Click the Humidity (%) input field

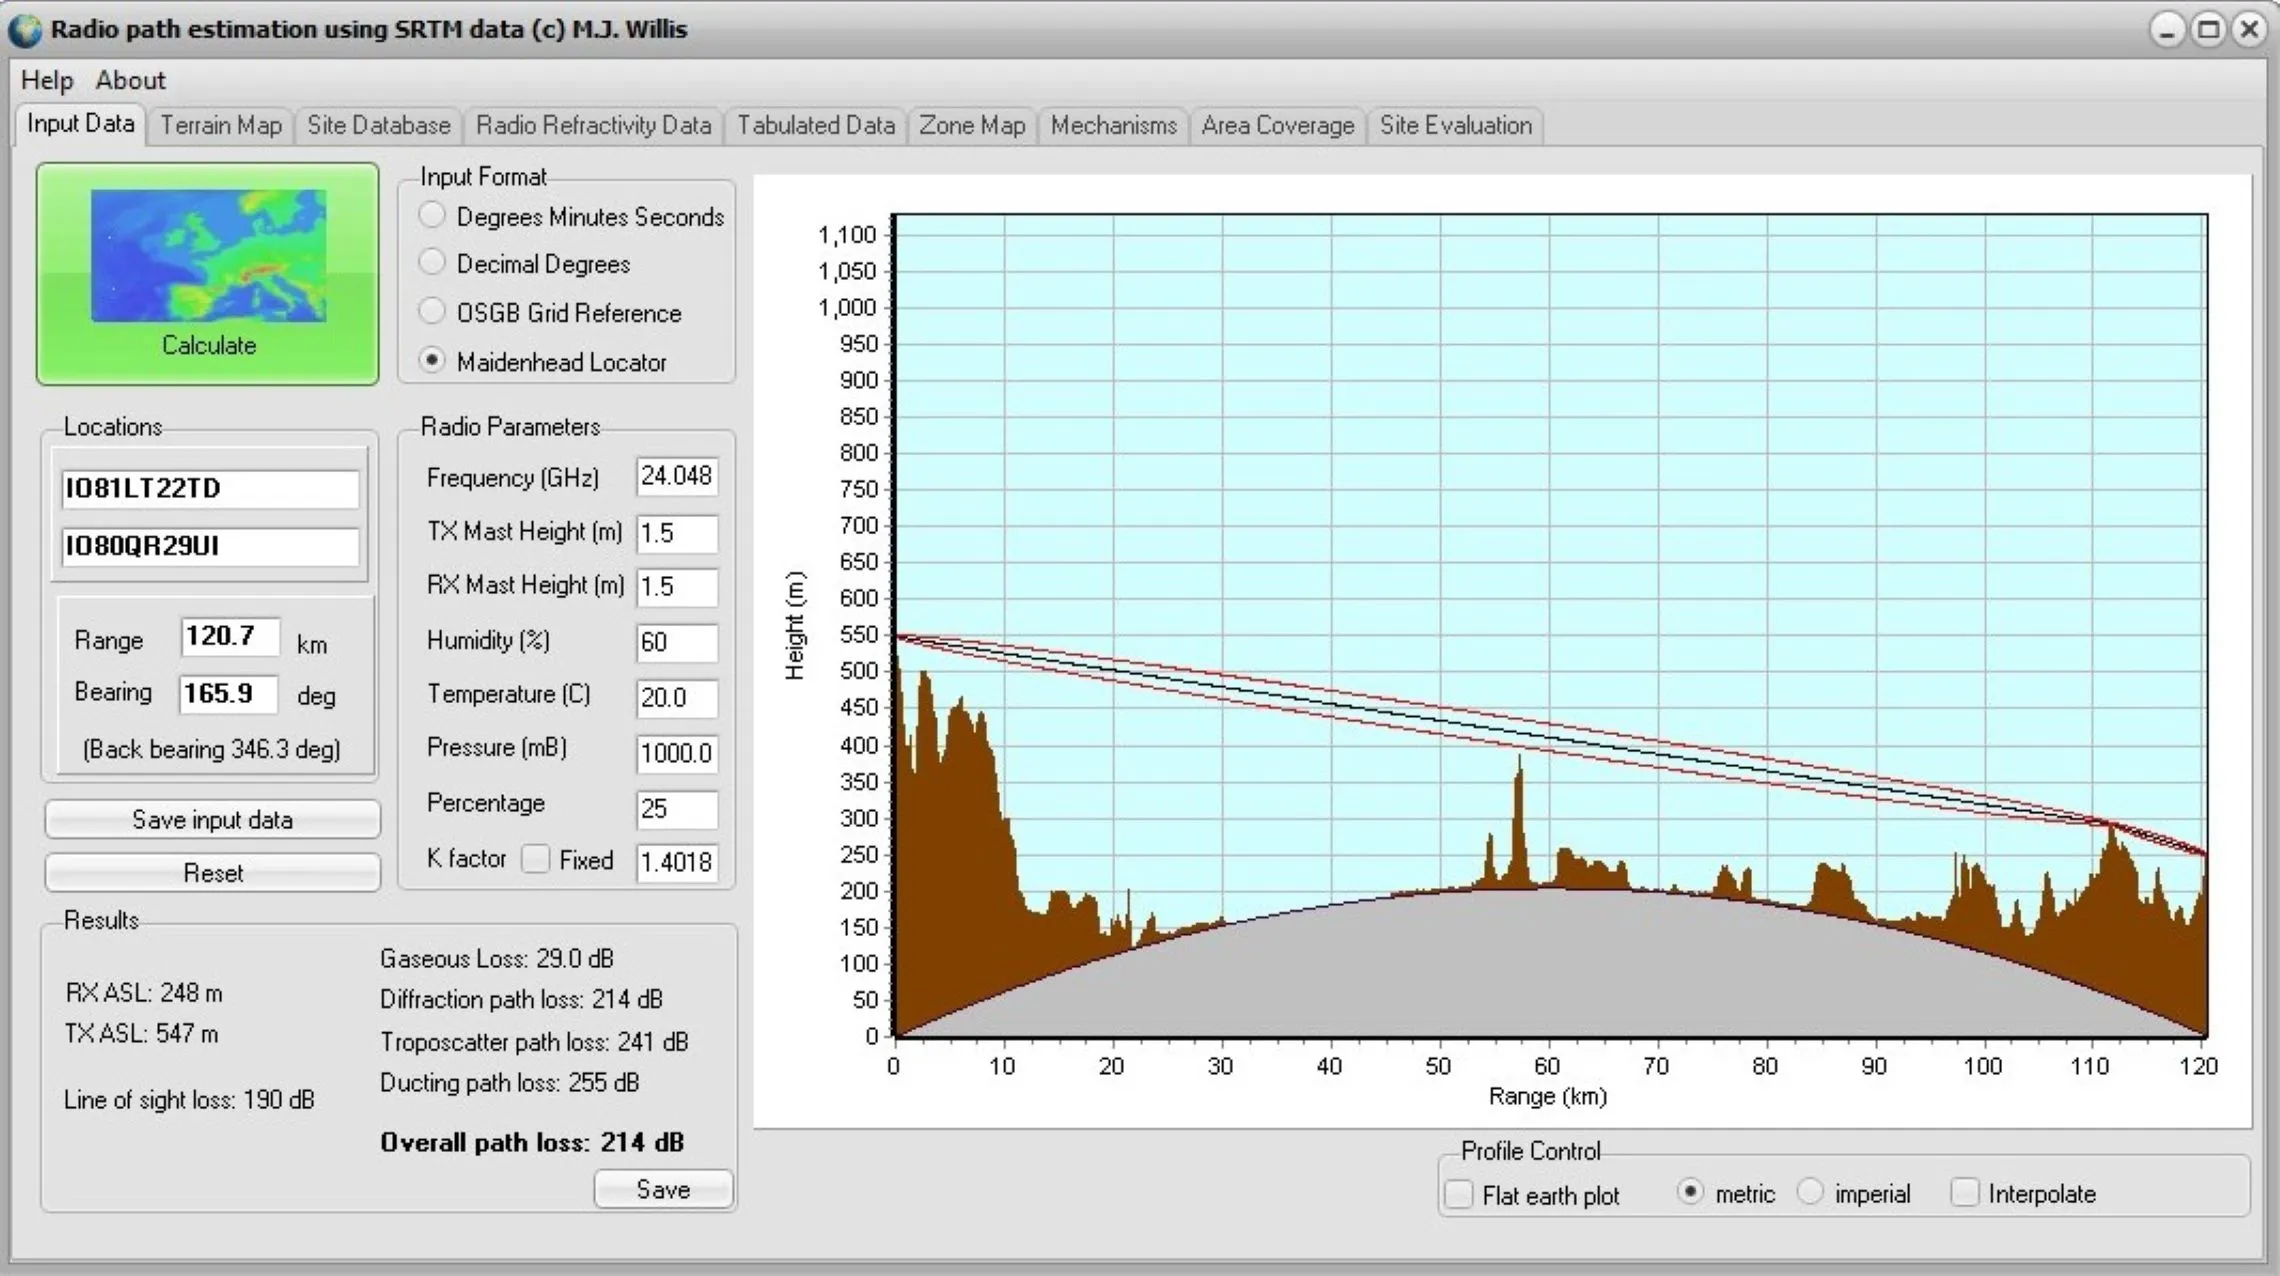click(677, 642)
